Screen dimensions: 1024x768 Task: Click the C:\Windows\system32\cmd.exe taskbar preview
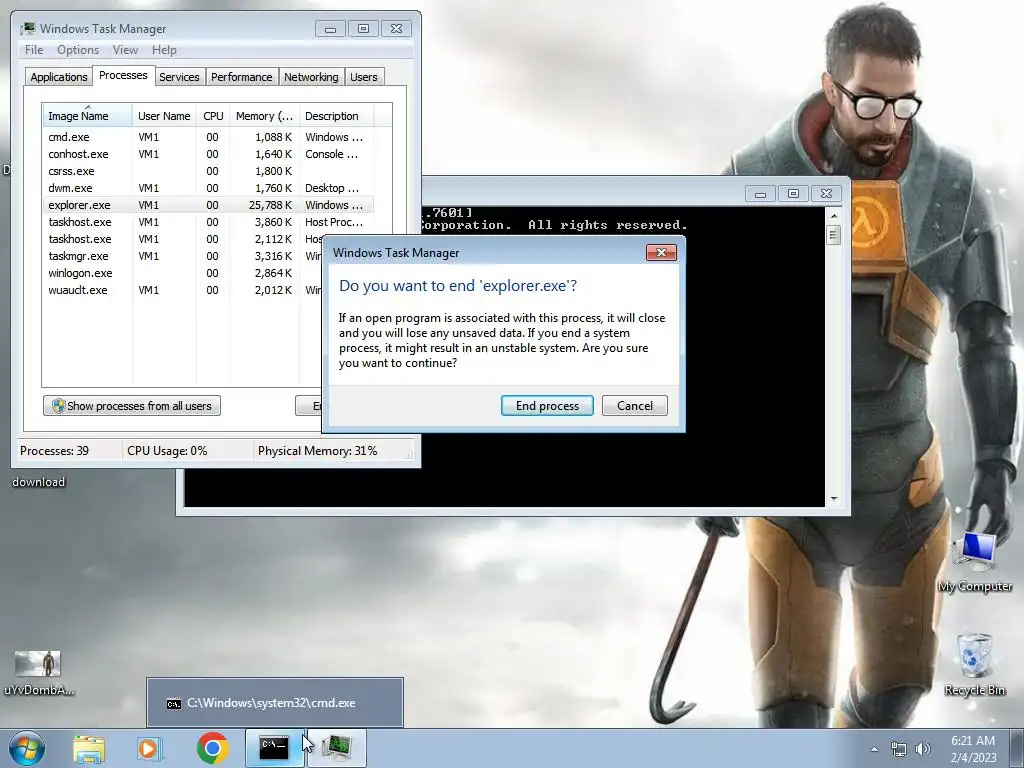click(275, 703)
